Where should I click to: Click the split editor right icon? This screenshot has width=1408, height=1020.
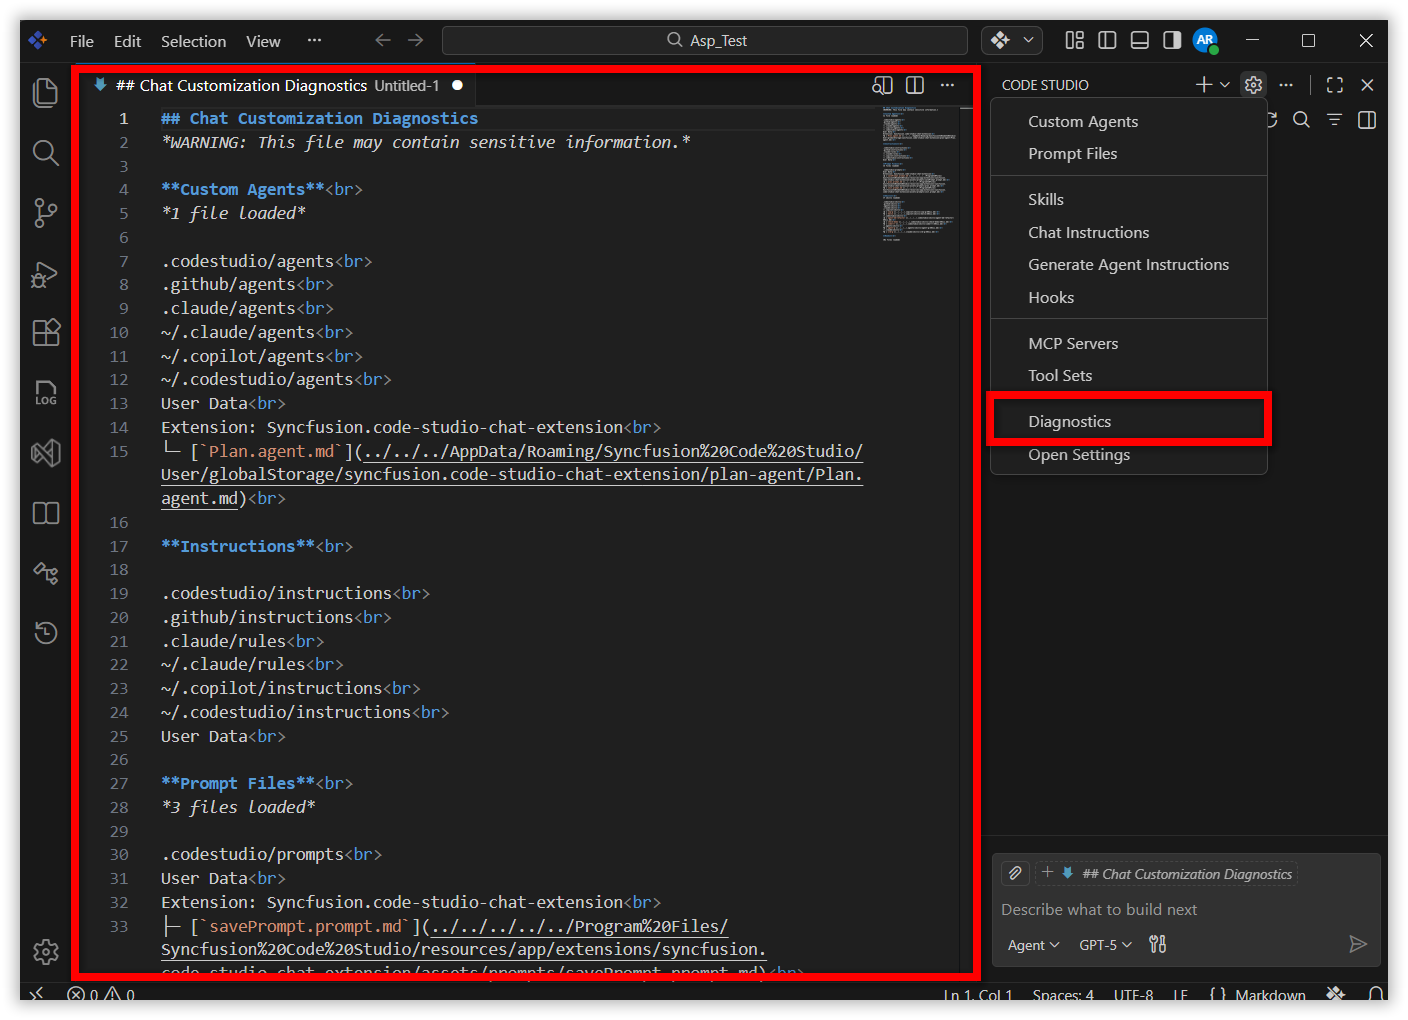point(914,86)
